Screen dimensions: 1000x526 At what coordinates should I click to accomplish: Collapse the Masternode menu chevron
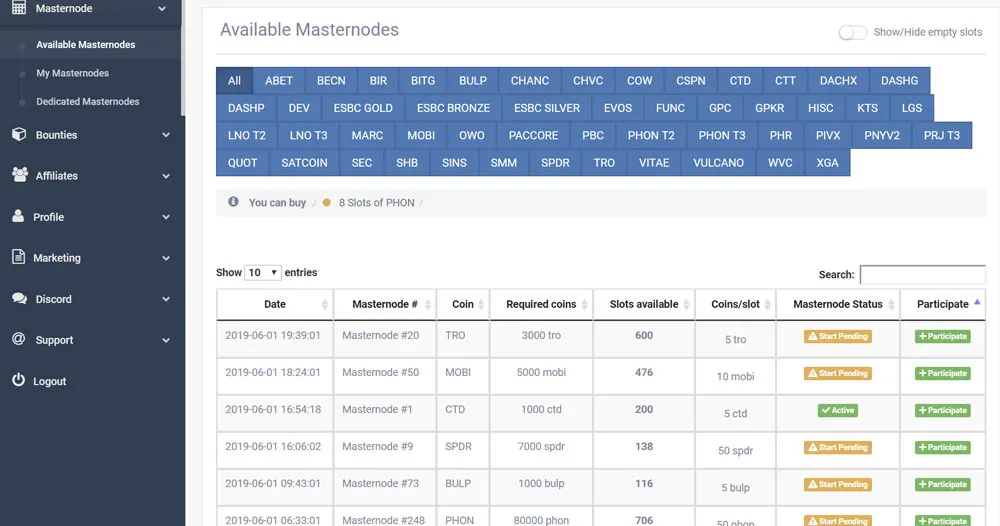tap(162, 9)
